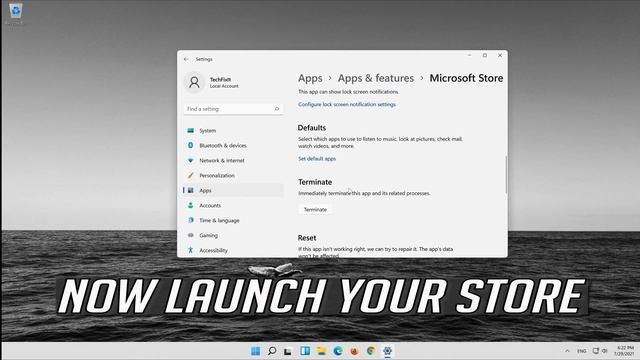640x360 pixels.
Task: Minimize the Settings window
Action: tap(470, 56)
